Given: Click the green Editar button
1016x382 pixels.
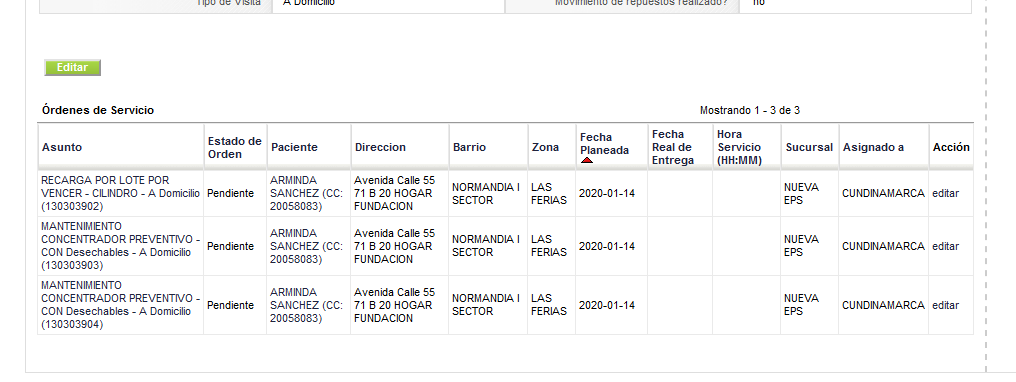Looking at the screenshot, I should coord(73,67).
